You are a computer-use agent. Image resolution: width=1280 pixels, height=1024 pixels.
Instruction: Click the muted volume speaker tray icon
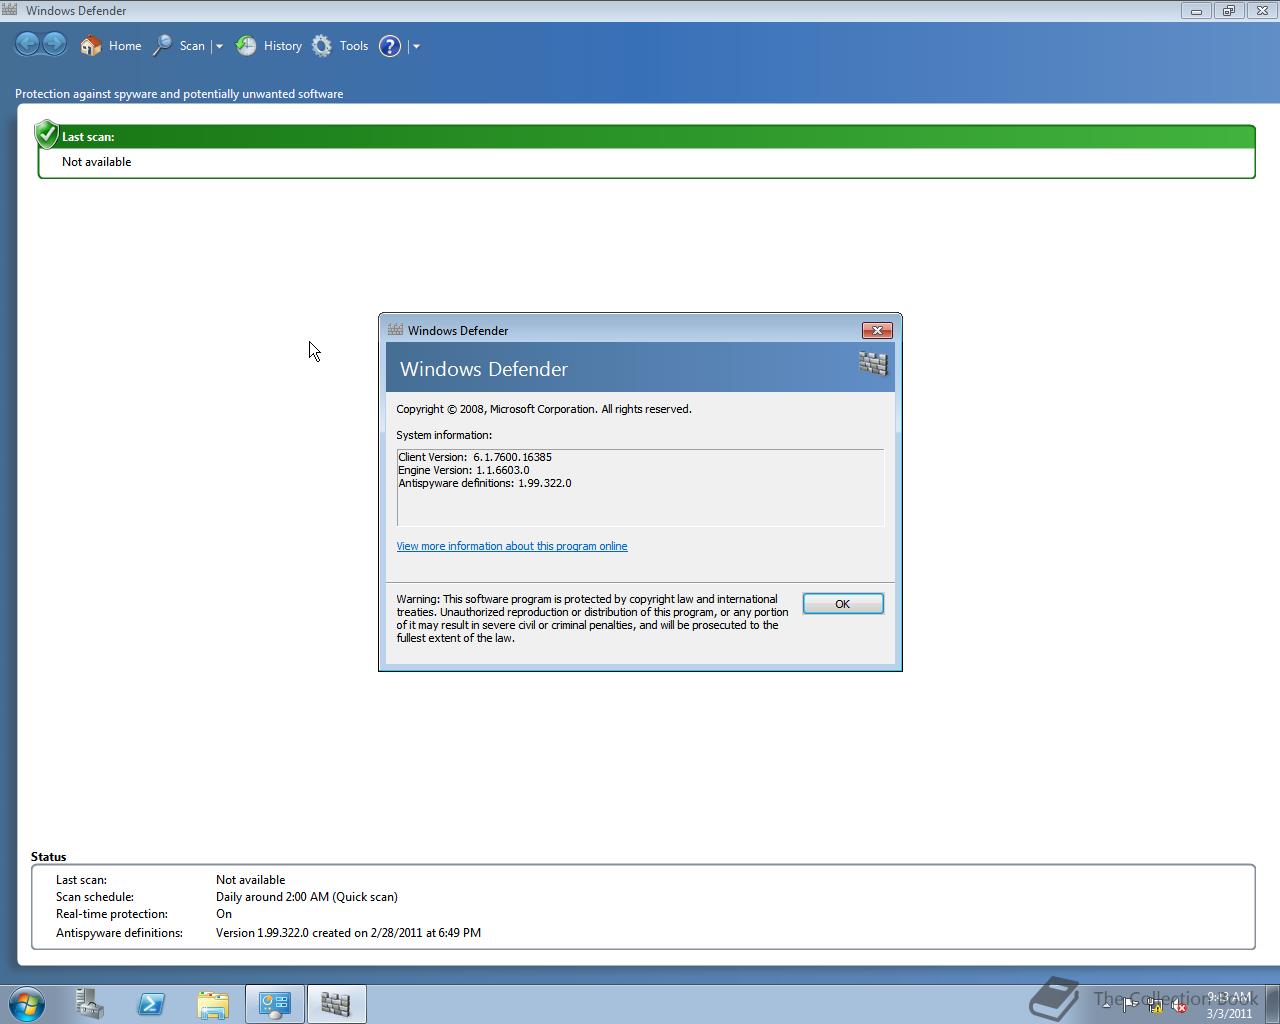click(x=1179, y=1005)
